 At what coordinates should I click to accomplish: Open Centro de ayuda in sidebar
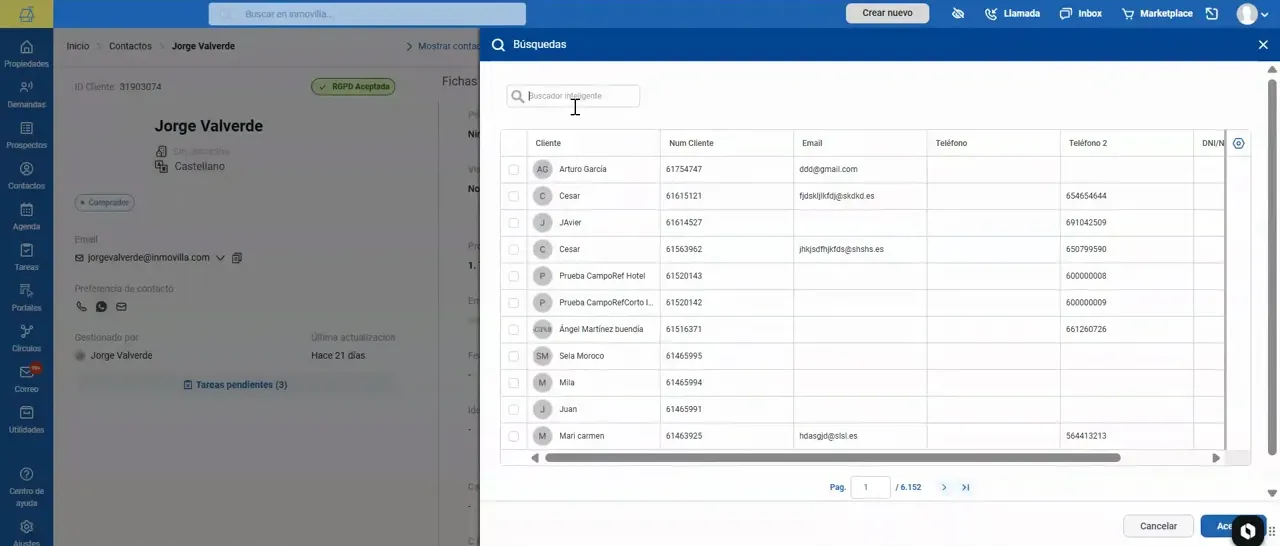pos(26,485)
